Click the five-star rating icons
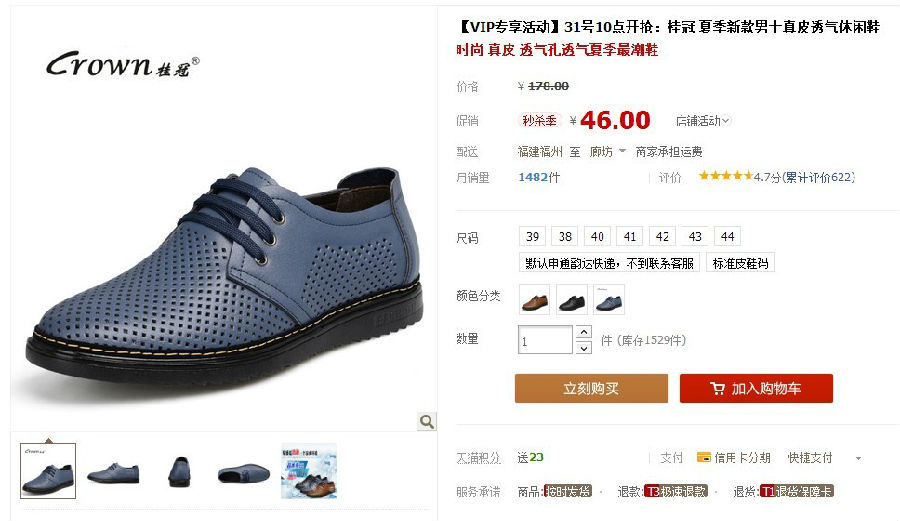This screenshot has height=521, width=900. [726, 176]
